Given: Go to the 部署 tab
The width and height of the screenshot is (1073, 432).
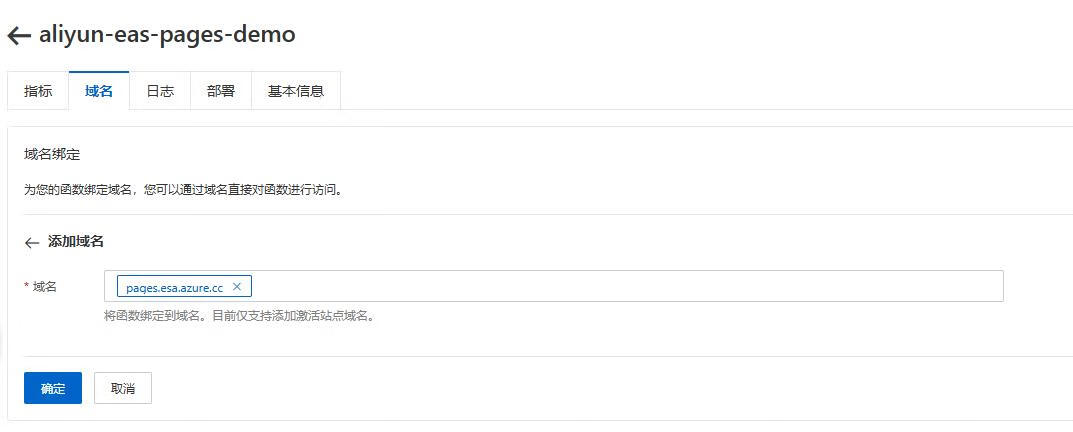Looking at the screenshot, I should (221, 91).
